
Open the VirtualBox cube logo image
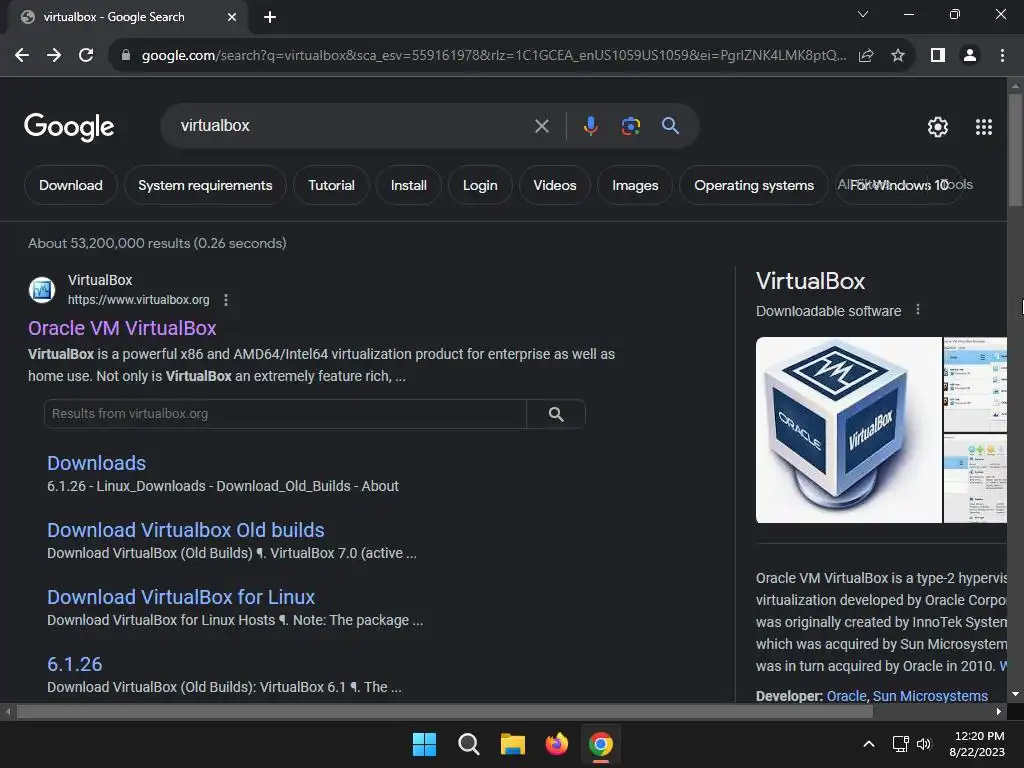(x=848, y=430)
